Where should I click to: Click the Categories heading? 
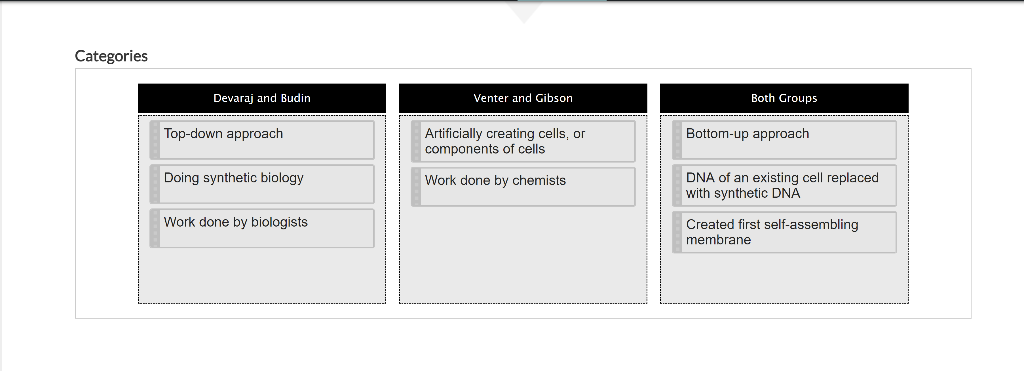pyautogui.click(x=111, y=56)
